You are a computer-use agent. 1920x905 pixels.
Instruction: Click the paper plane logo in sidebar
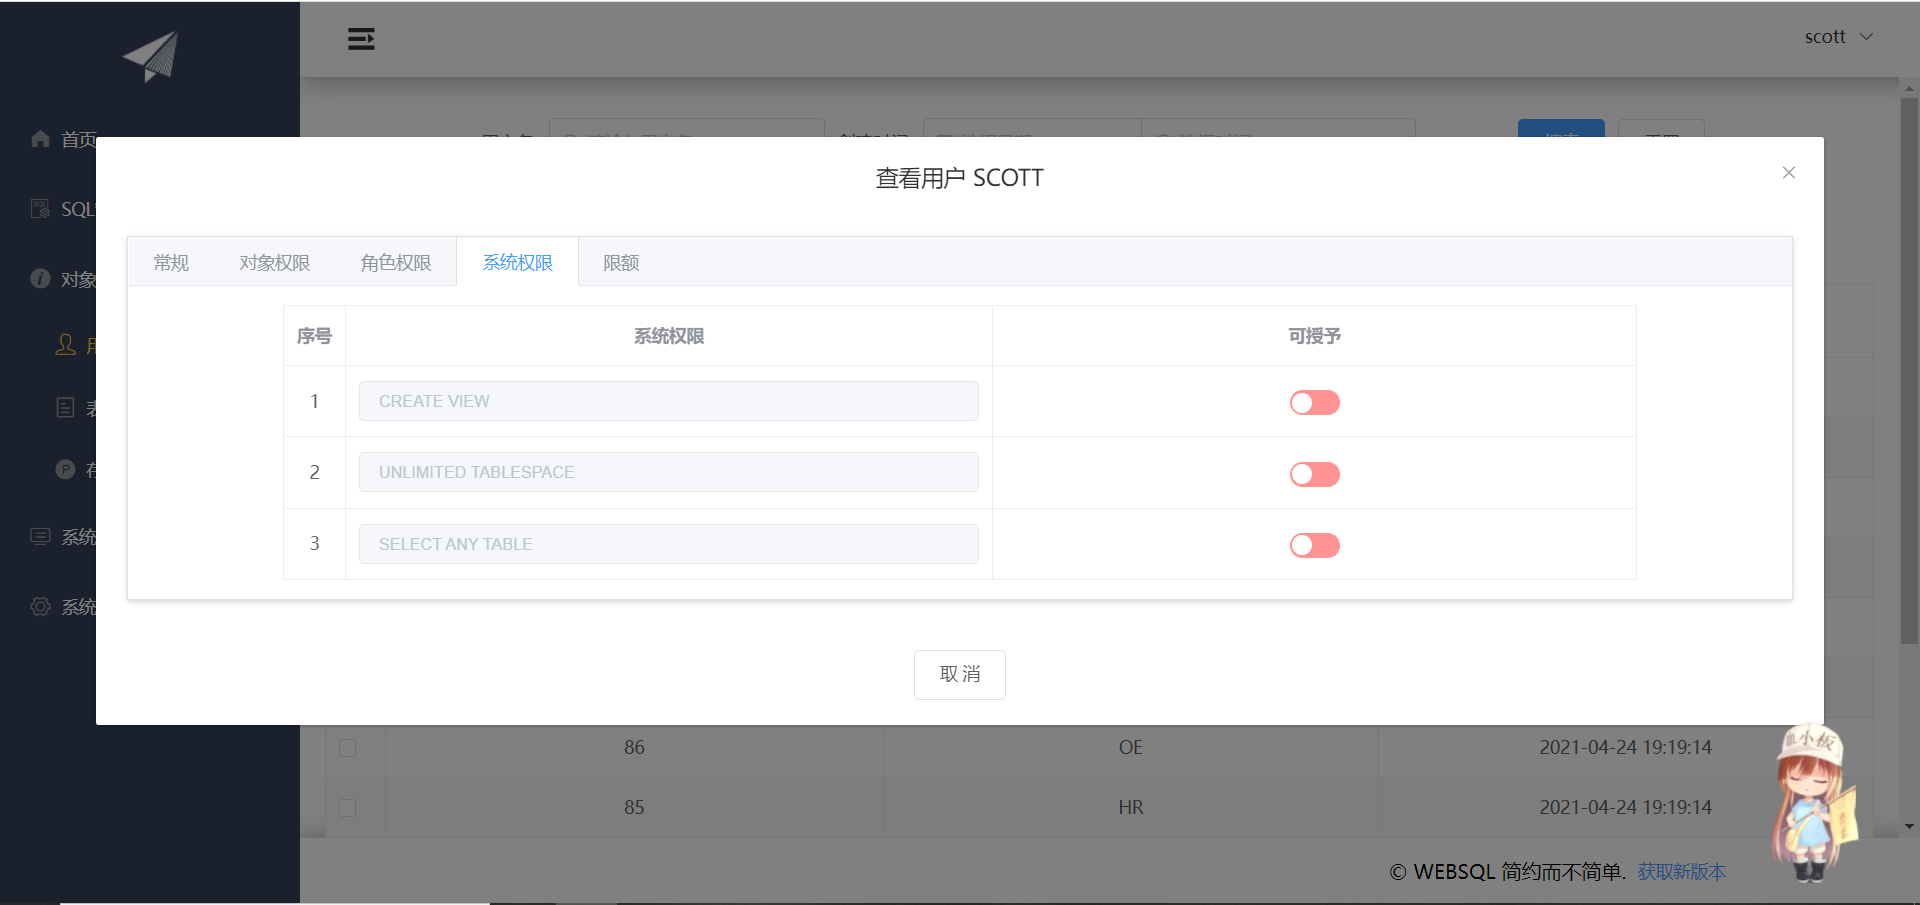tap(150, 56)
